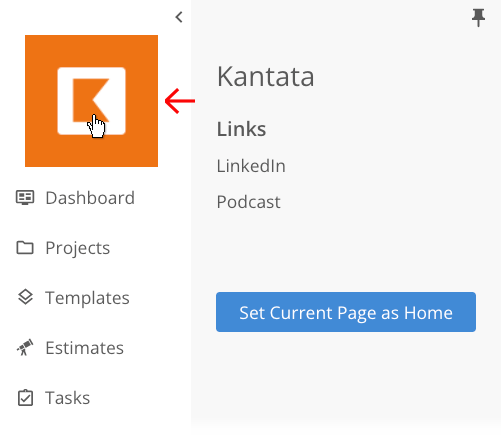Click the Kantata panel title text
501x435 pixels.
tap(266, 77)
